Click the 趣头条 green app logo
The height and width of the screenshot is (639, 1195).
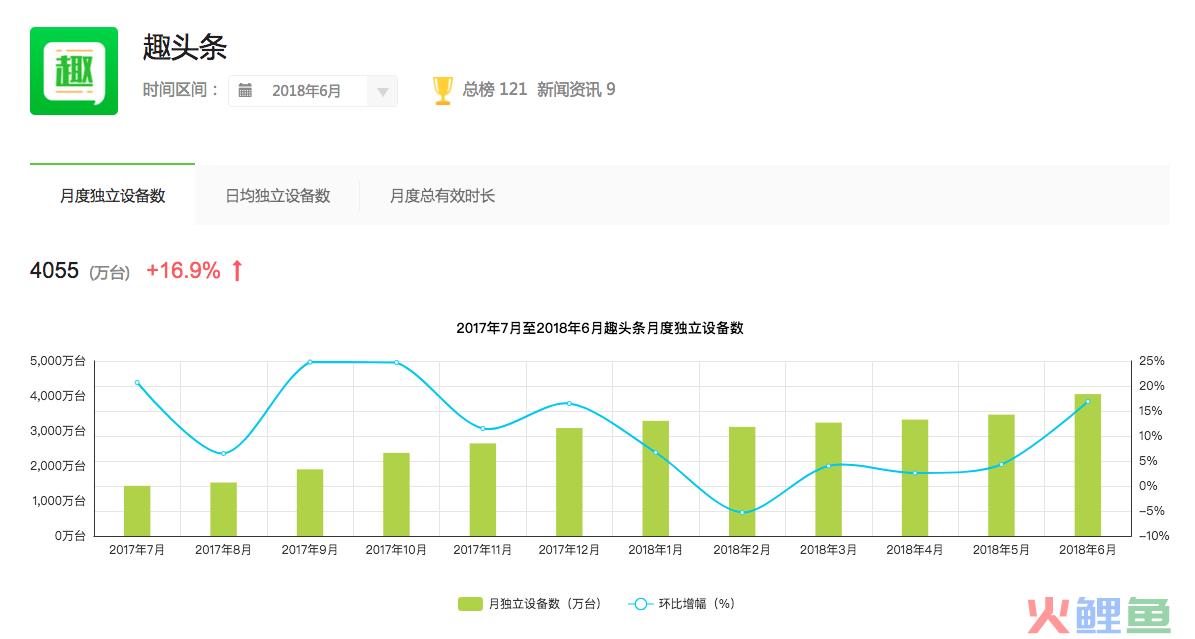point(74,71)
